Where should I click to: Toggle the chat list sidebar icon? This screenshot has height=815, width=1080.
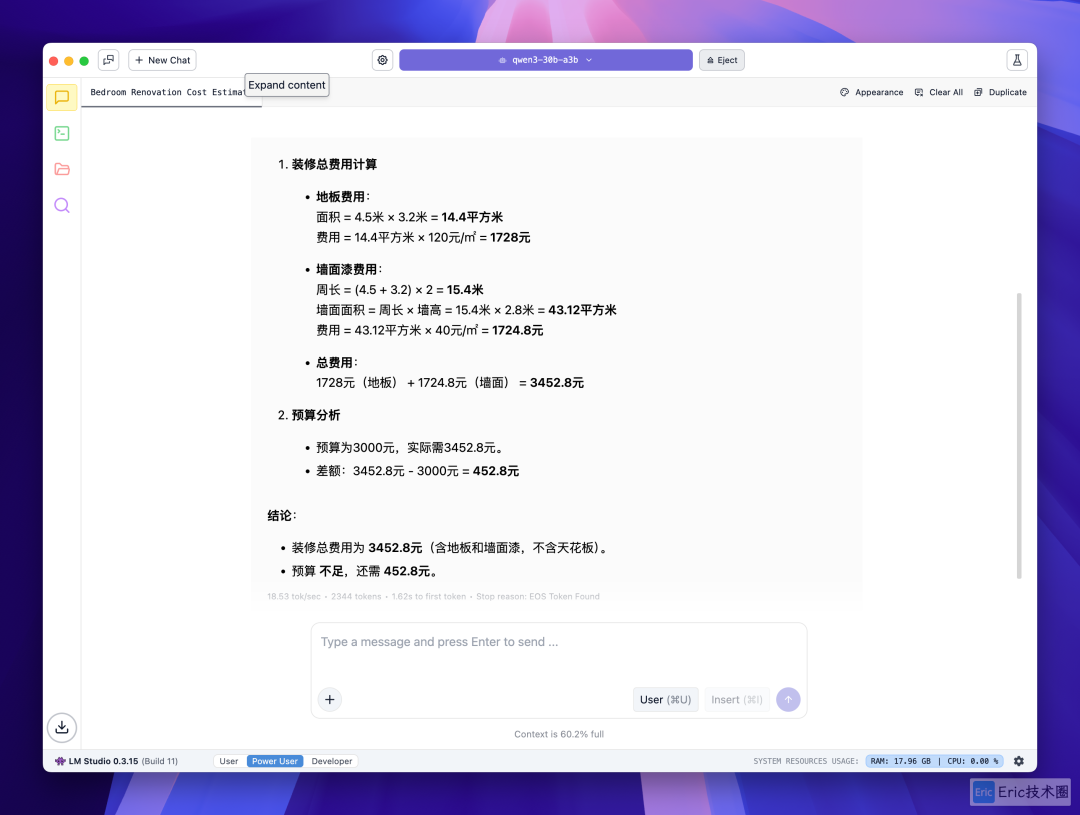click(108, 60)
